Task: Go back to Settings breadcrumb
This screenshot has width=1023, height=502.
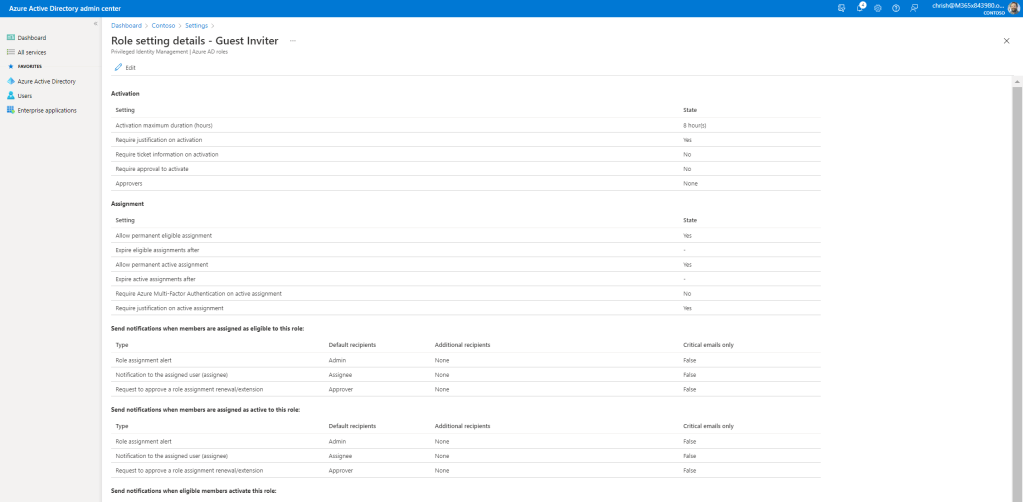Action: [x=197, y=24]
